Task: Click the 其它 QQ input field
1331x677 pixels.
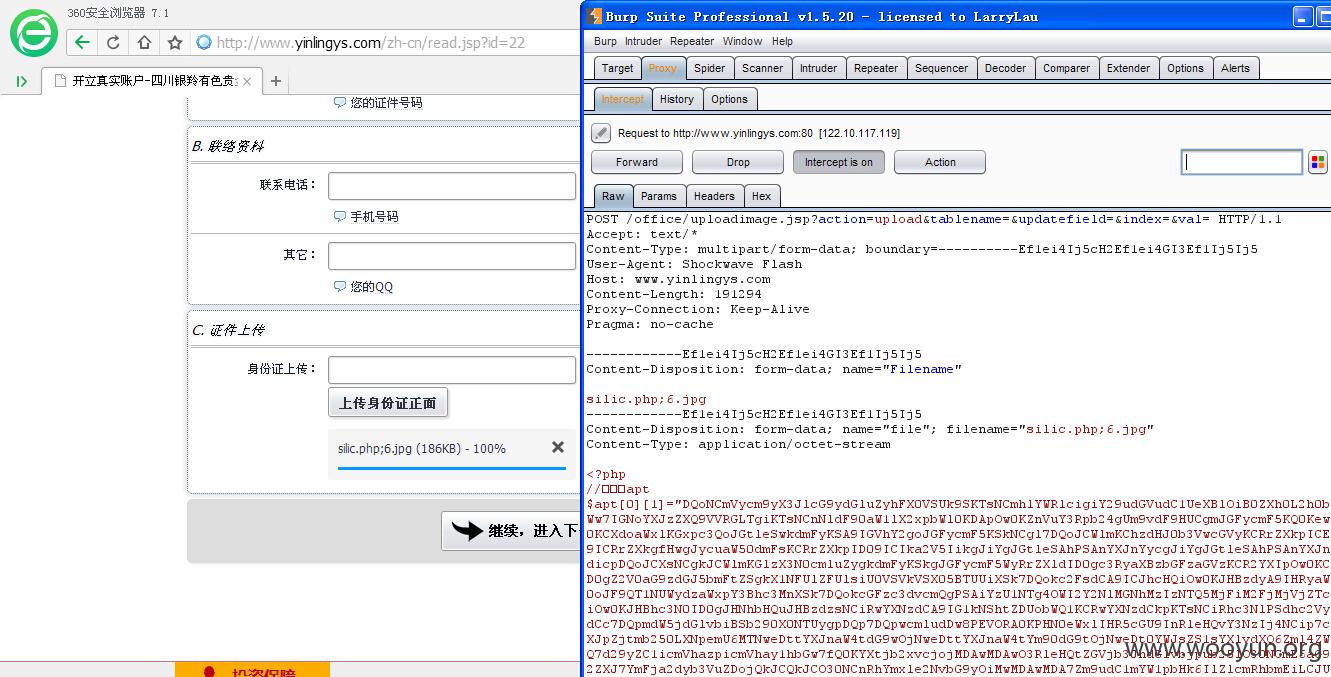Action: click(x=452, y=256)
